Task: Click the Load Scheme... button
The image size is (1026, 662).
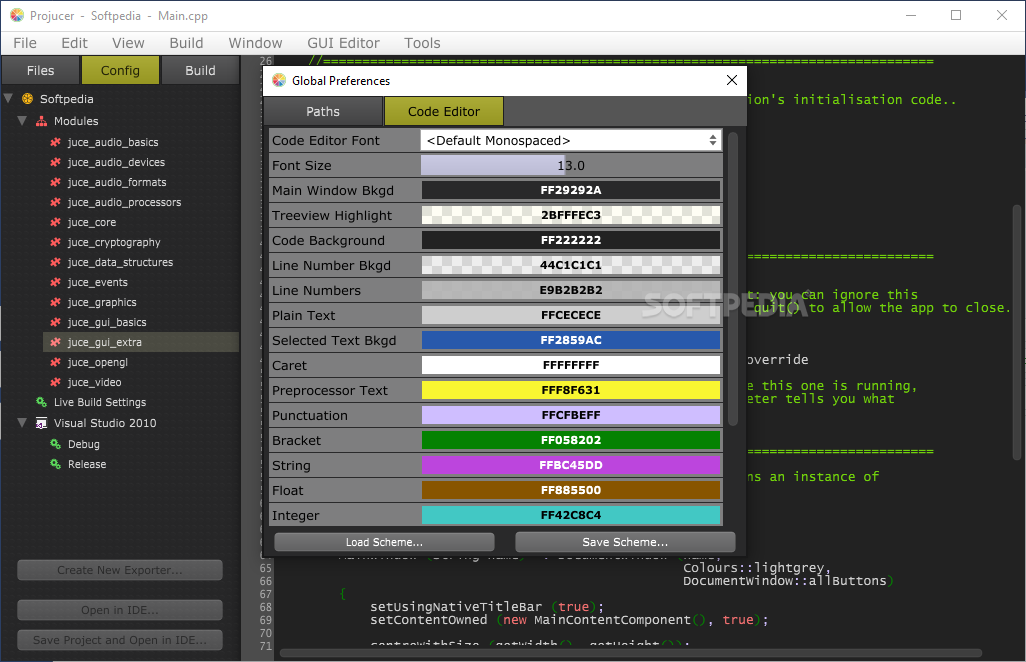Action: coord(384,542)
